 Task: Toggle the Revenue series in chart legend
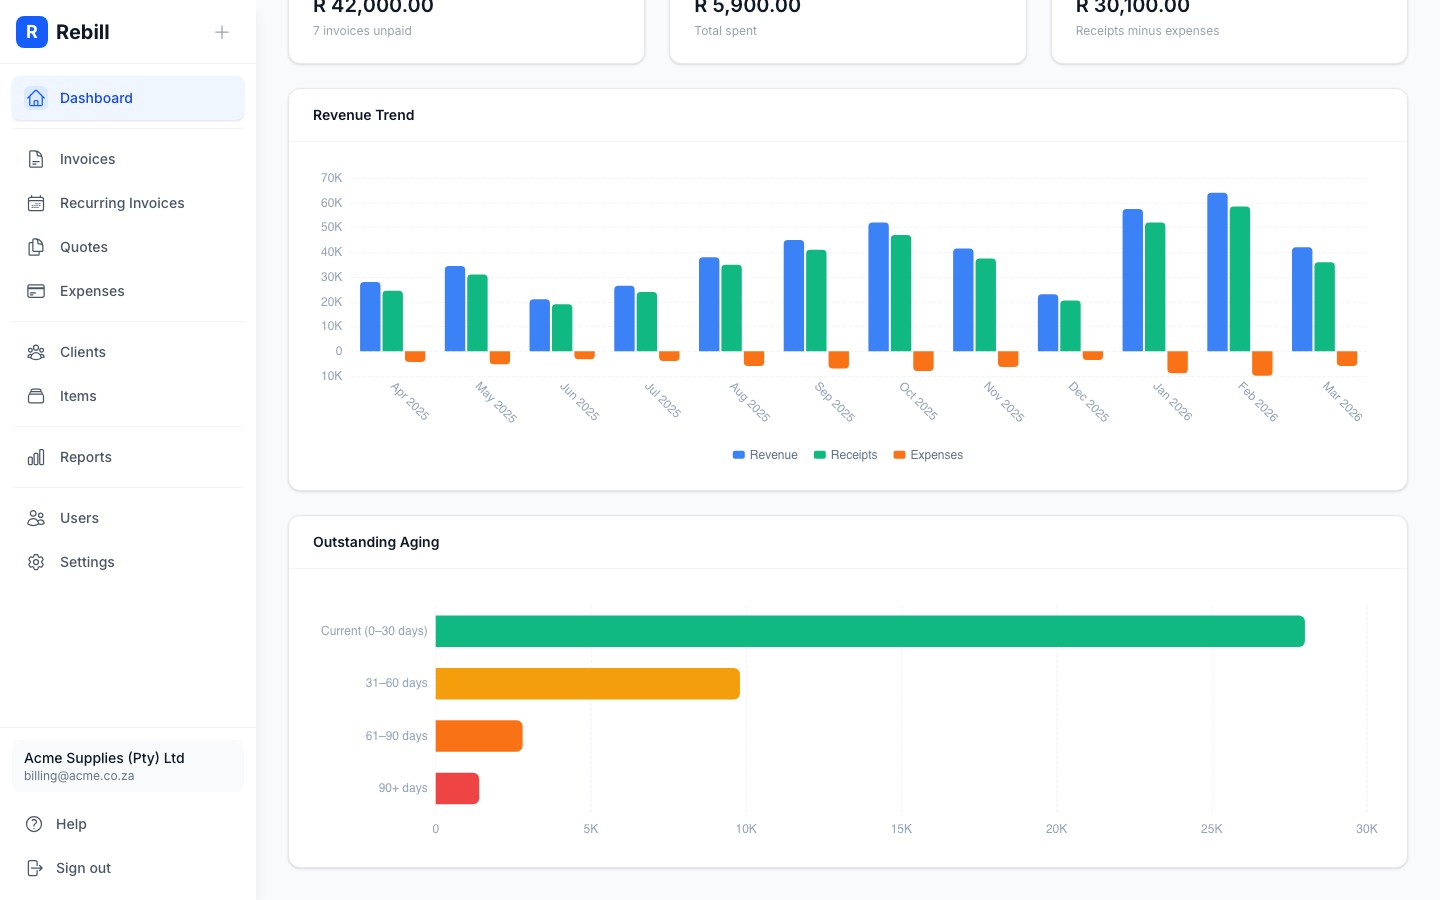[x=765, y=455]
